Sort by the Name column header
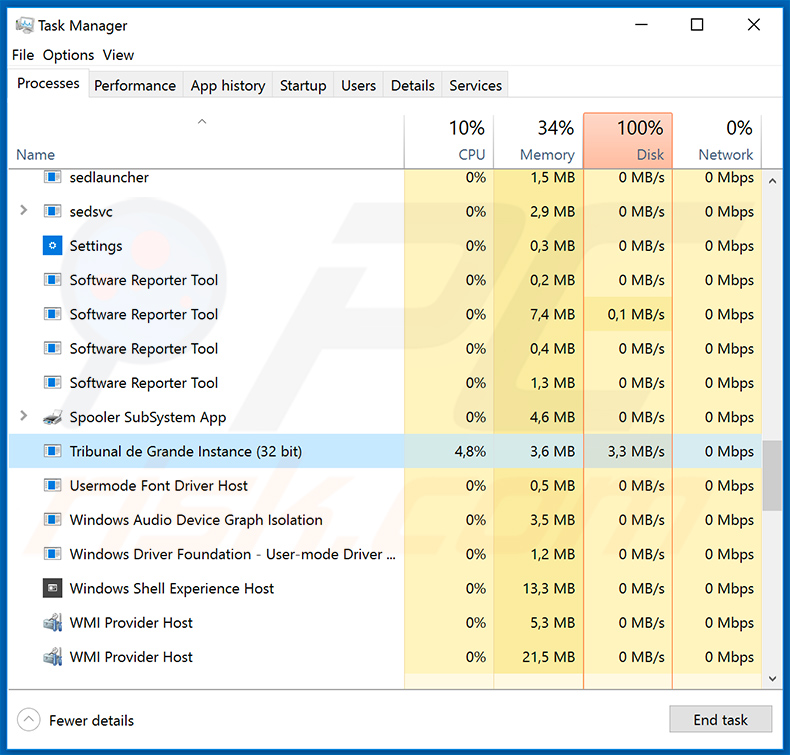790x755 pixels. coord(206,141)
